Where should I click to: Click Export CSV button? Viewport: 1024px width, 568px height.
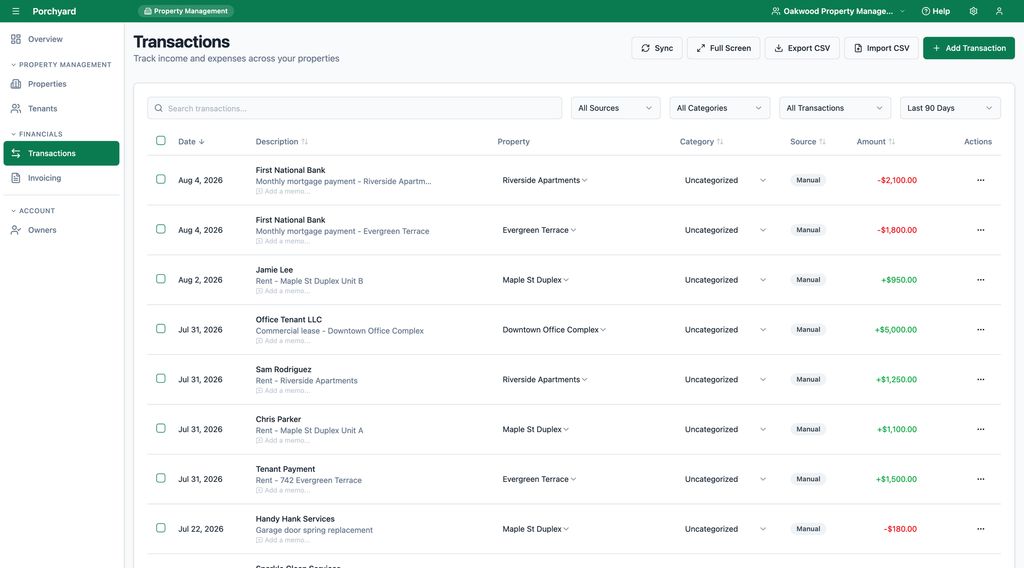(802, 48)
